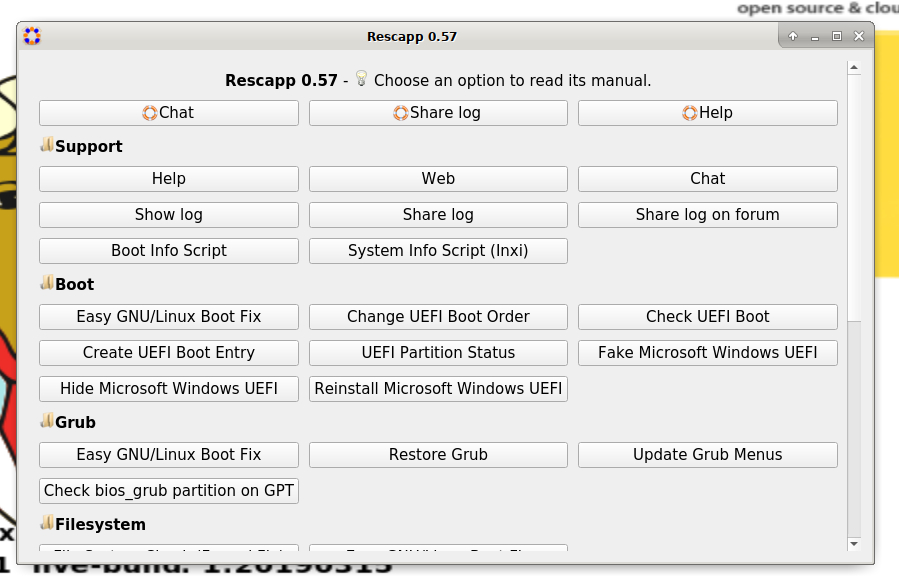Open Boot Info Script
Image resolution: width=899 pixels, height=583 pixels.
168,251
